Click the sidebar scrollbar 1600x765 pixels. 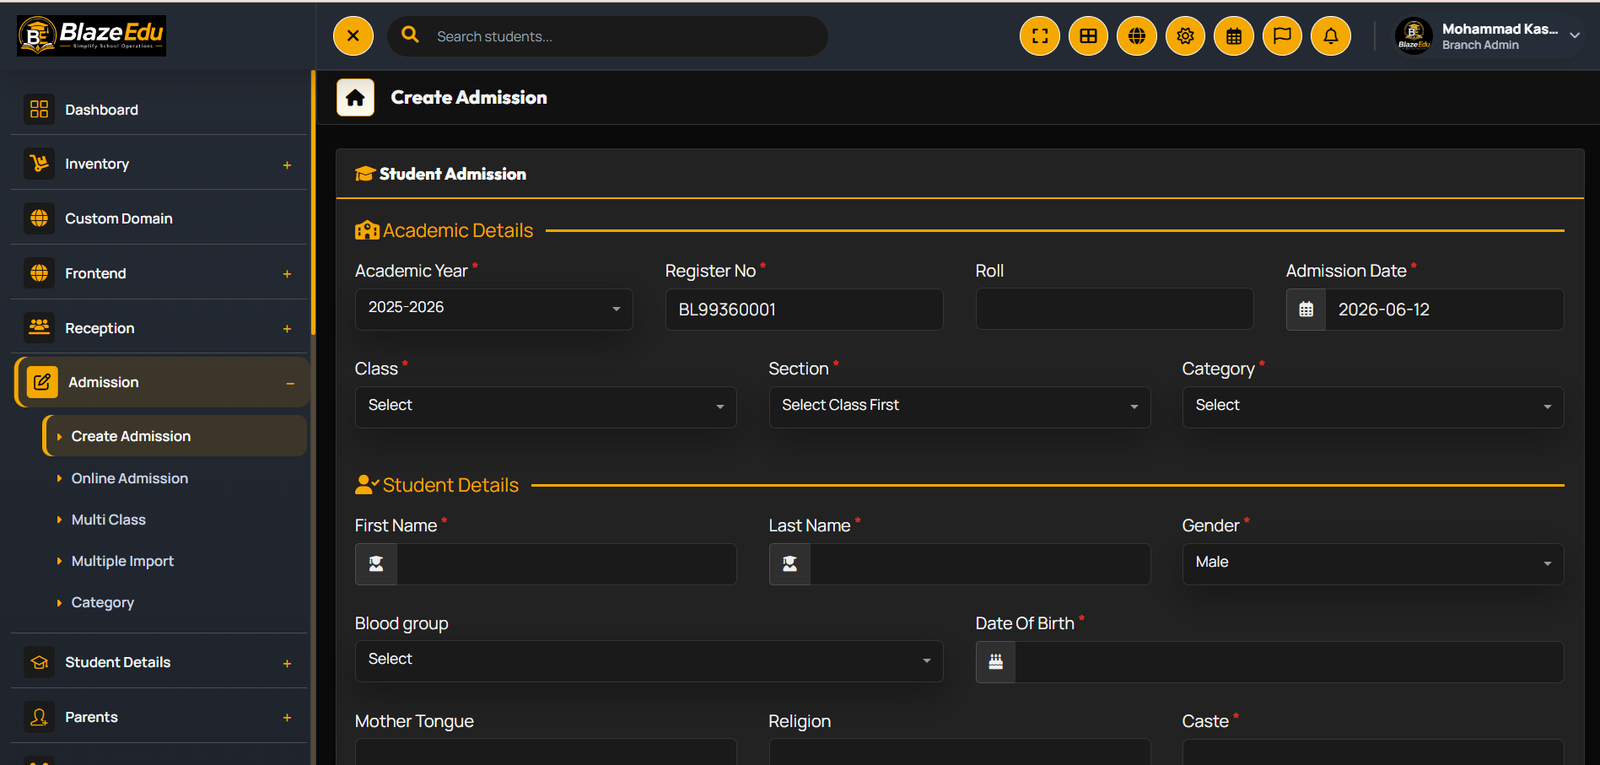point(313,202)
